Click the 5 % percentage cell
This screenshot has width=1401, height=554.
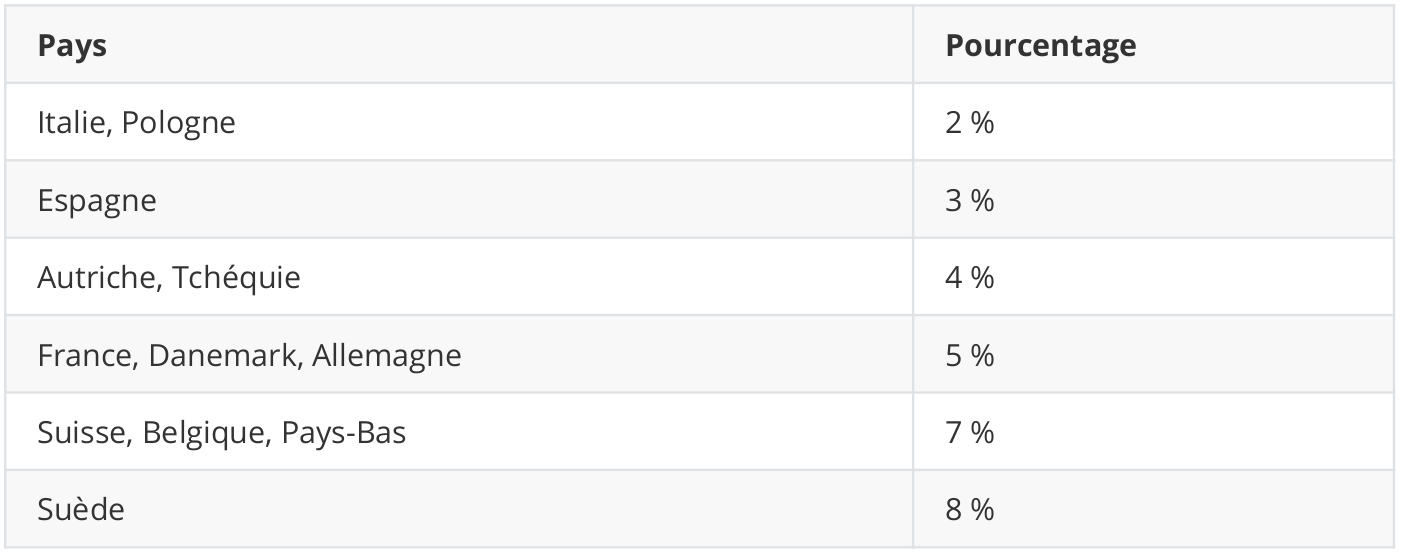click(x=969, y=355)
